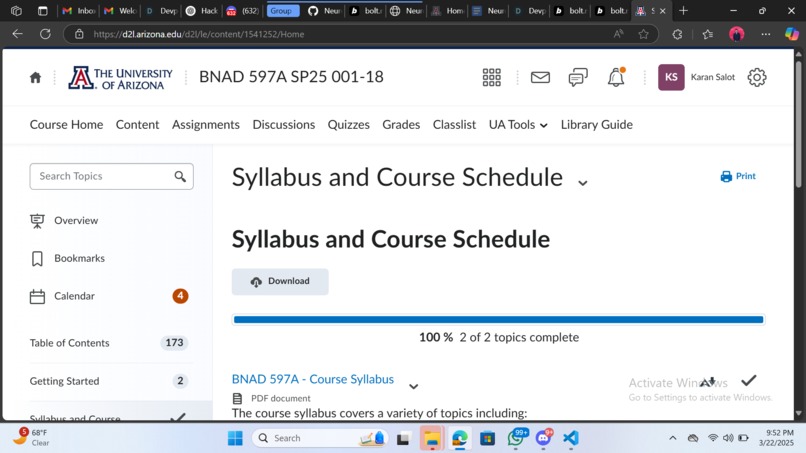Open the message alerts envelope icon
Image resolution: width=806 pixels, height=453 pixels.
click(540, 78)
